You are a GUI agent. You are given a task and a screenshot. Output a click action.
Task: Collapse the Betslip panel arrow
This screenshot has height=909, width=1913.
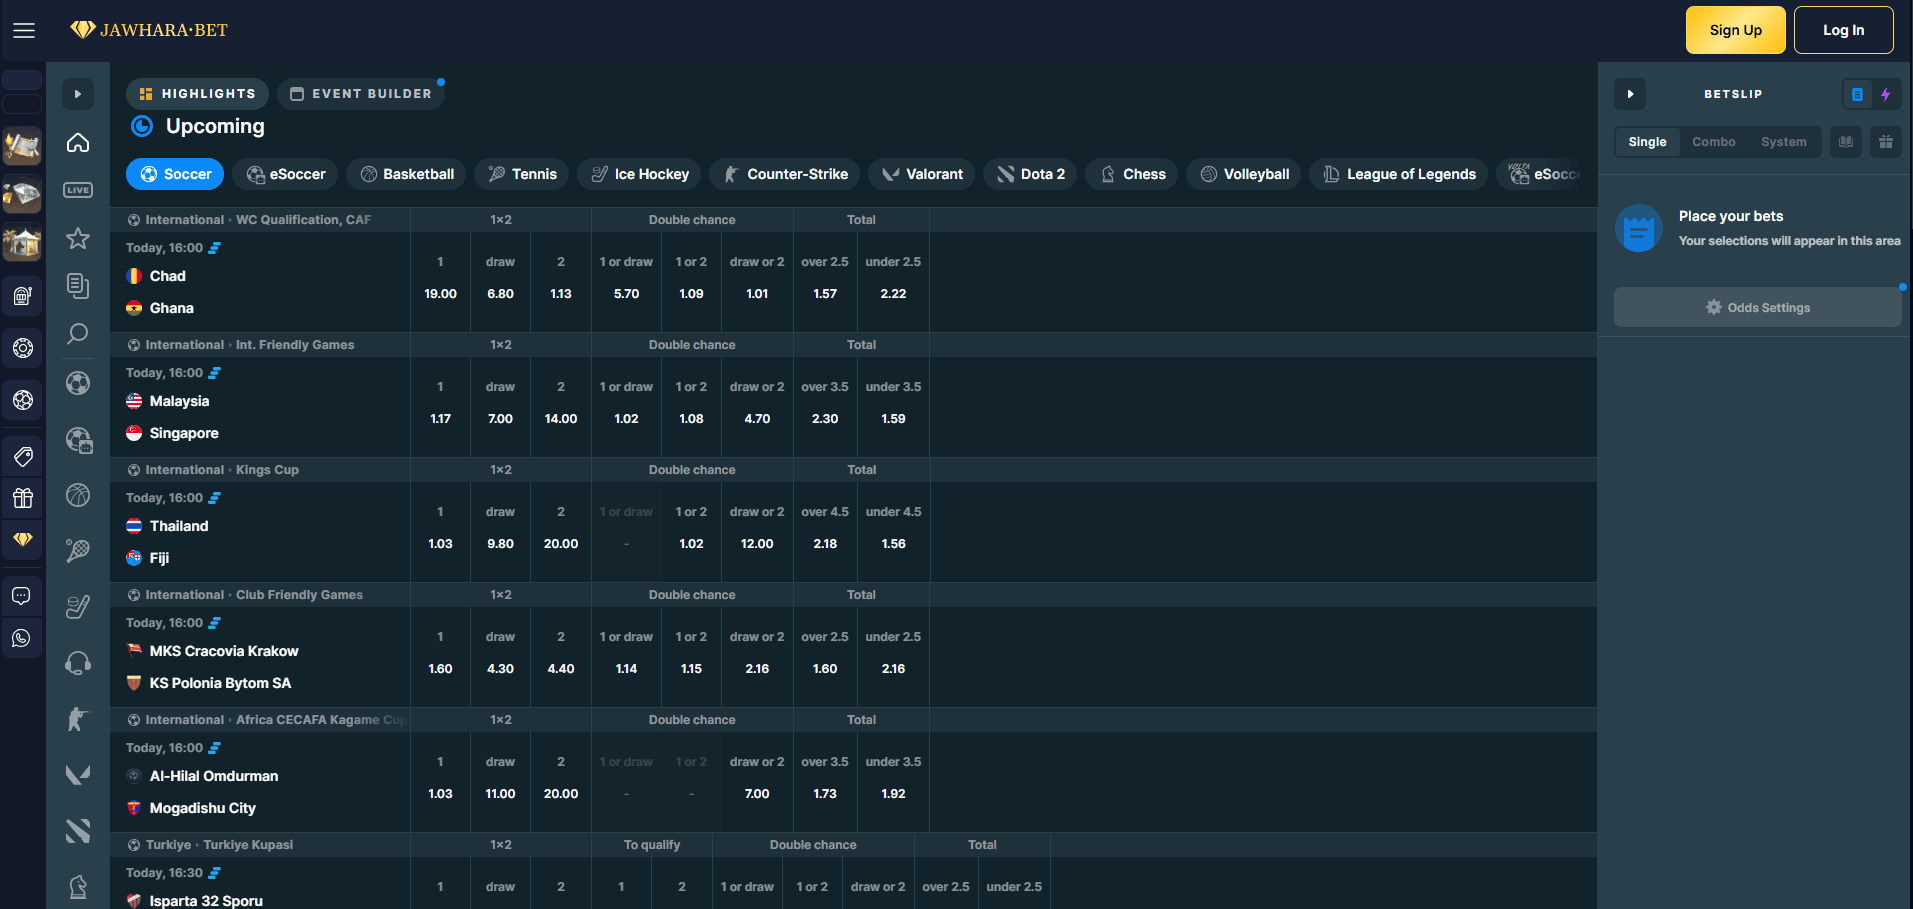click(1630, 94)
